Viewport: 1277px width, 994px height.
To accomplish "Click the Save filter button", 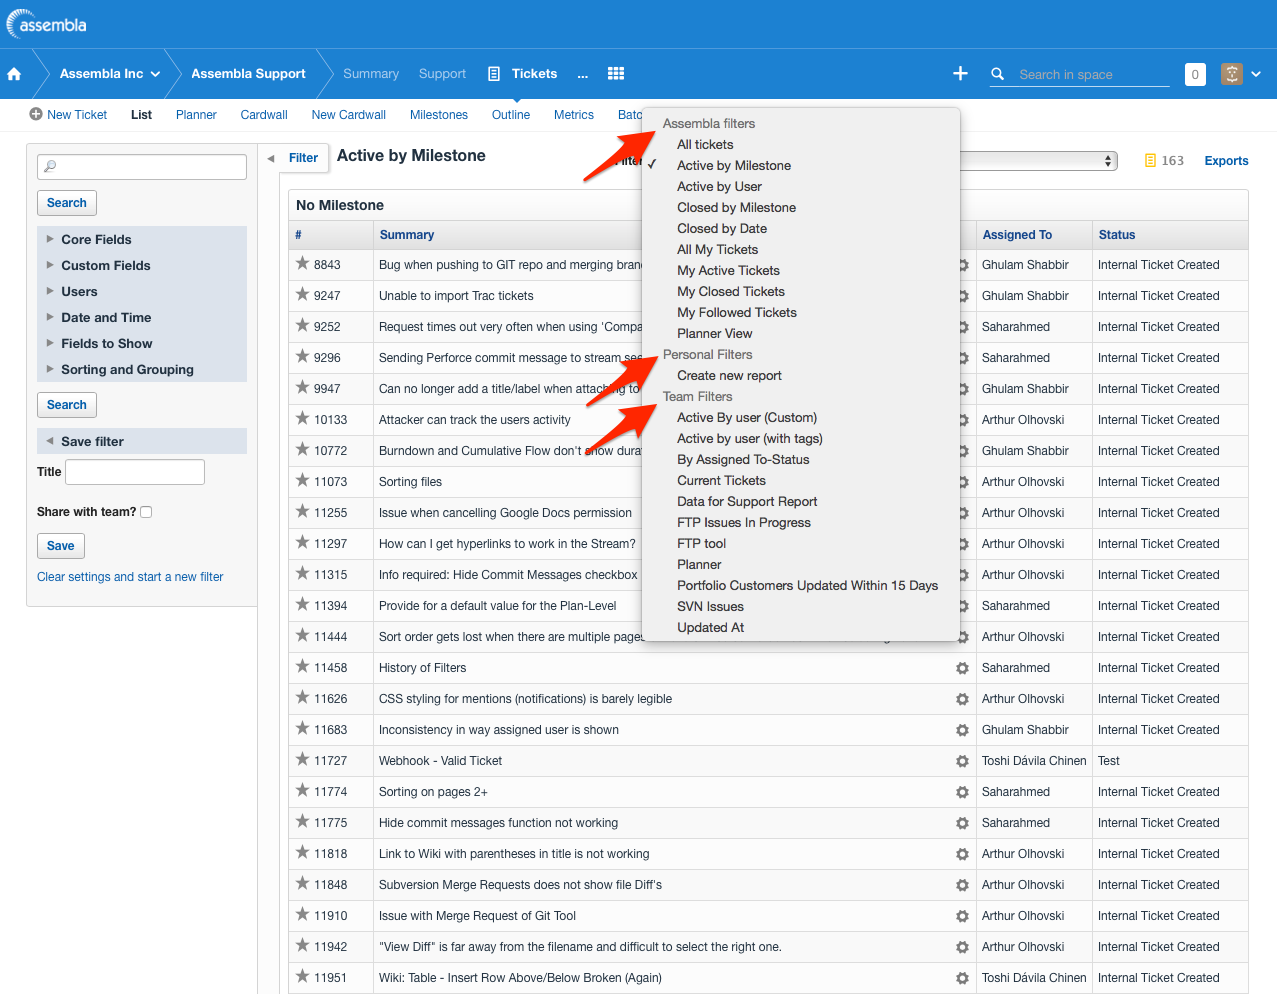I will pyautogui.click(x=61, y=546).
